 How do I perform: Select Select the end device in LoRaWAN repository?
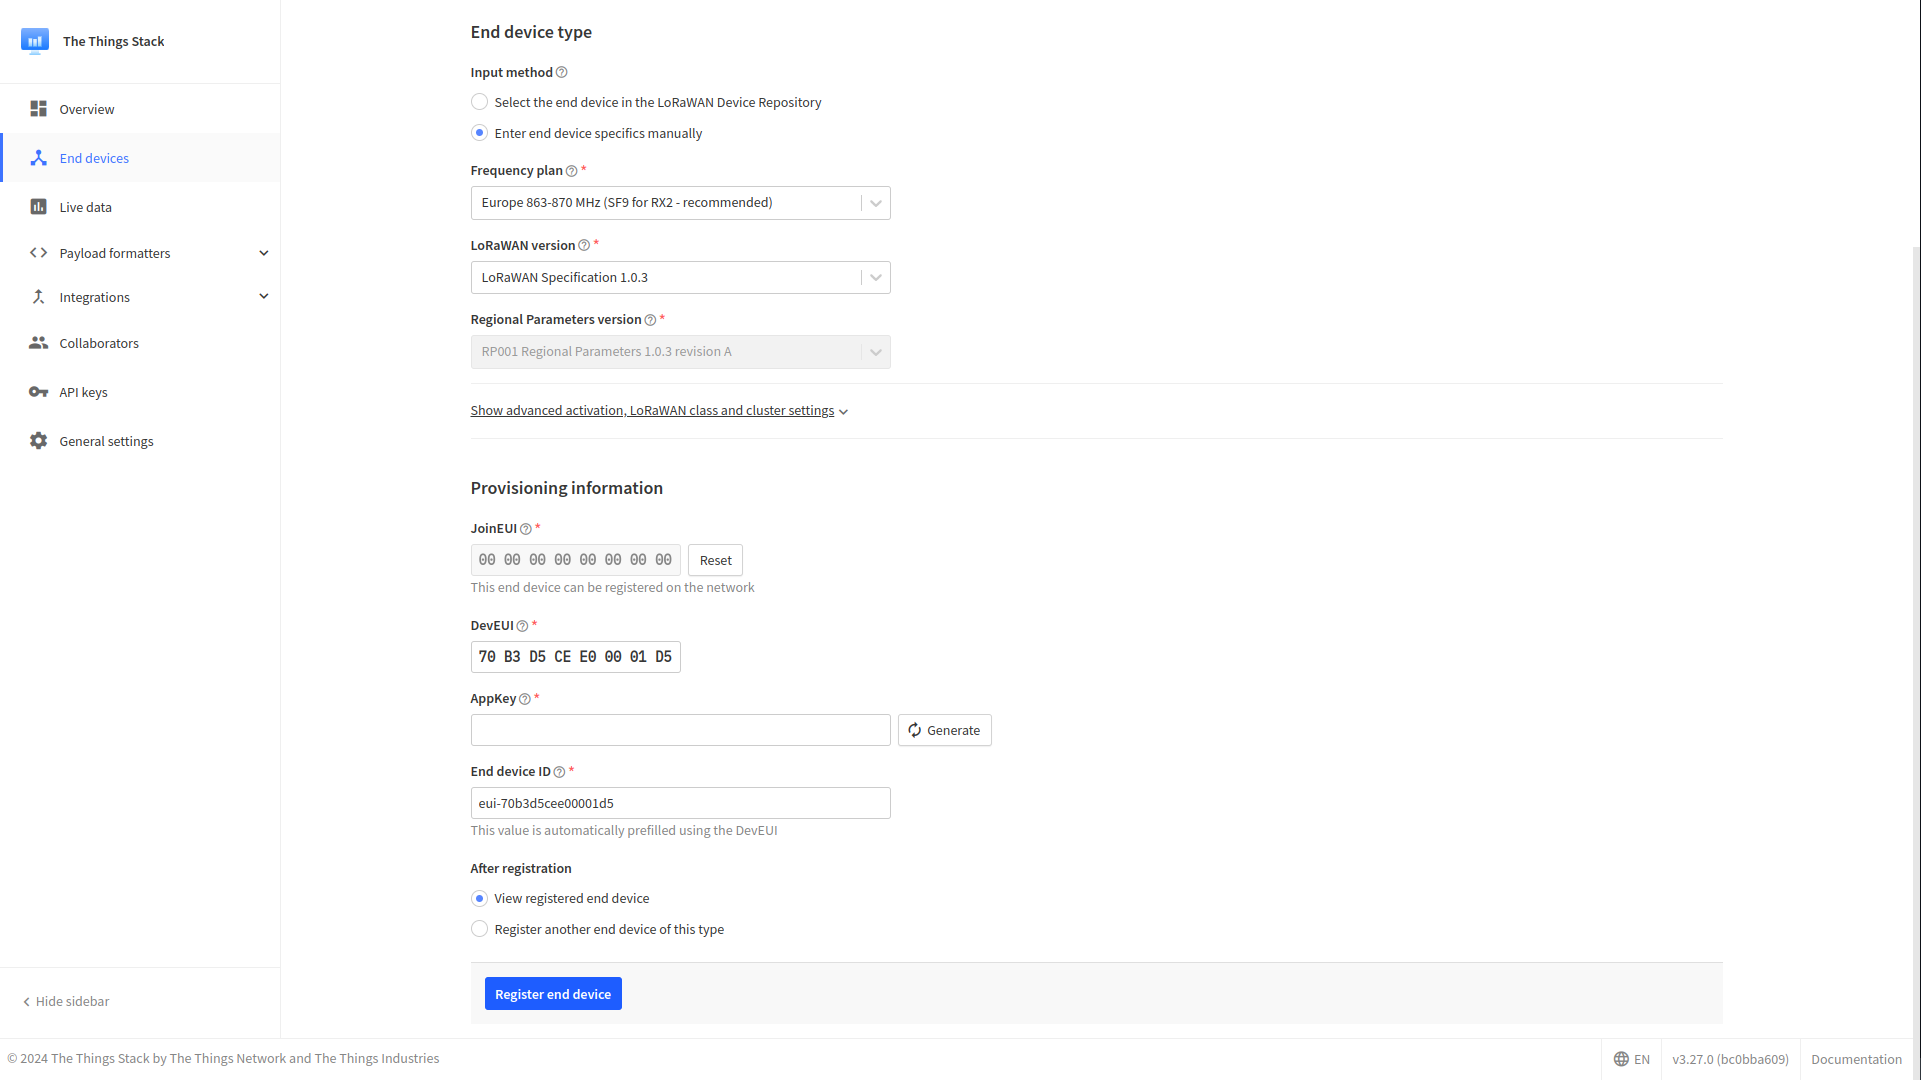479,102
